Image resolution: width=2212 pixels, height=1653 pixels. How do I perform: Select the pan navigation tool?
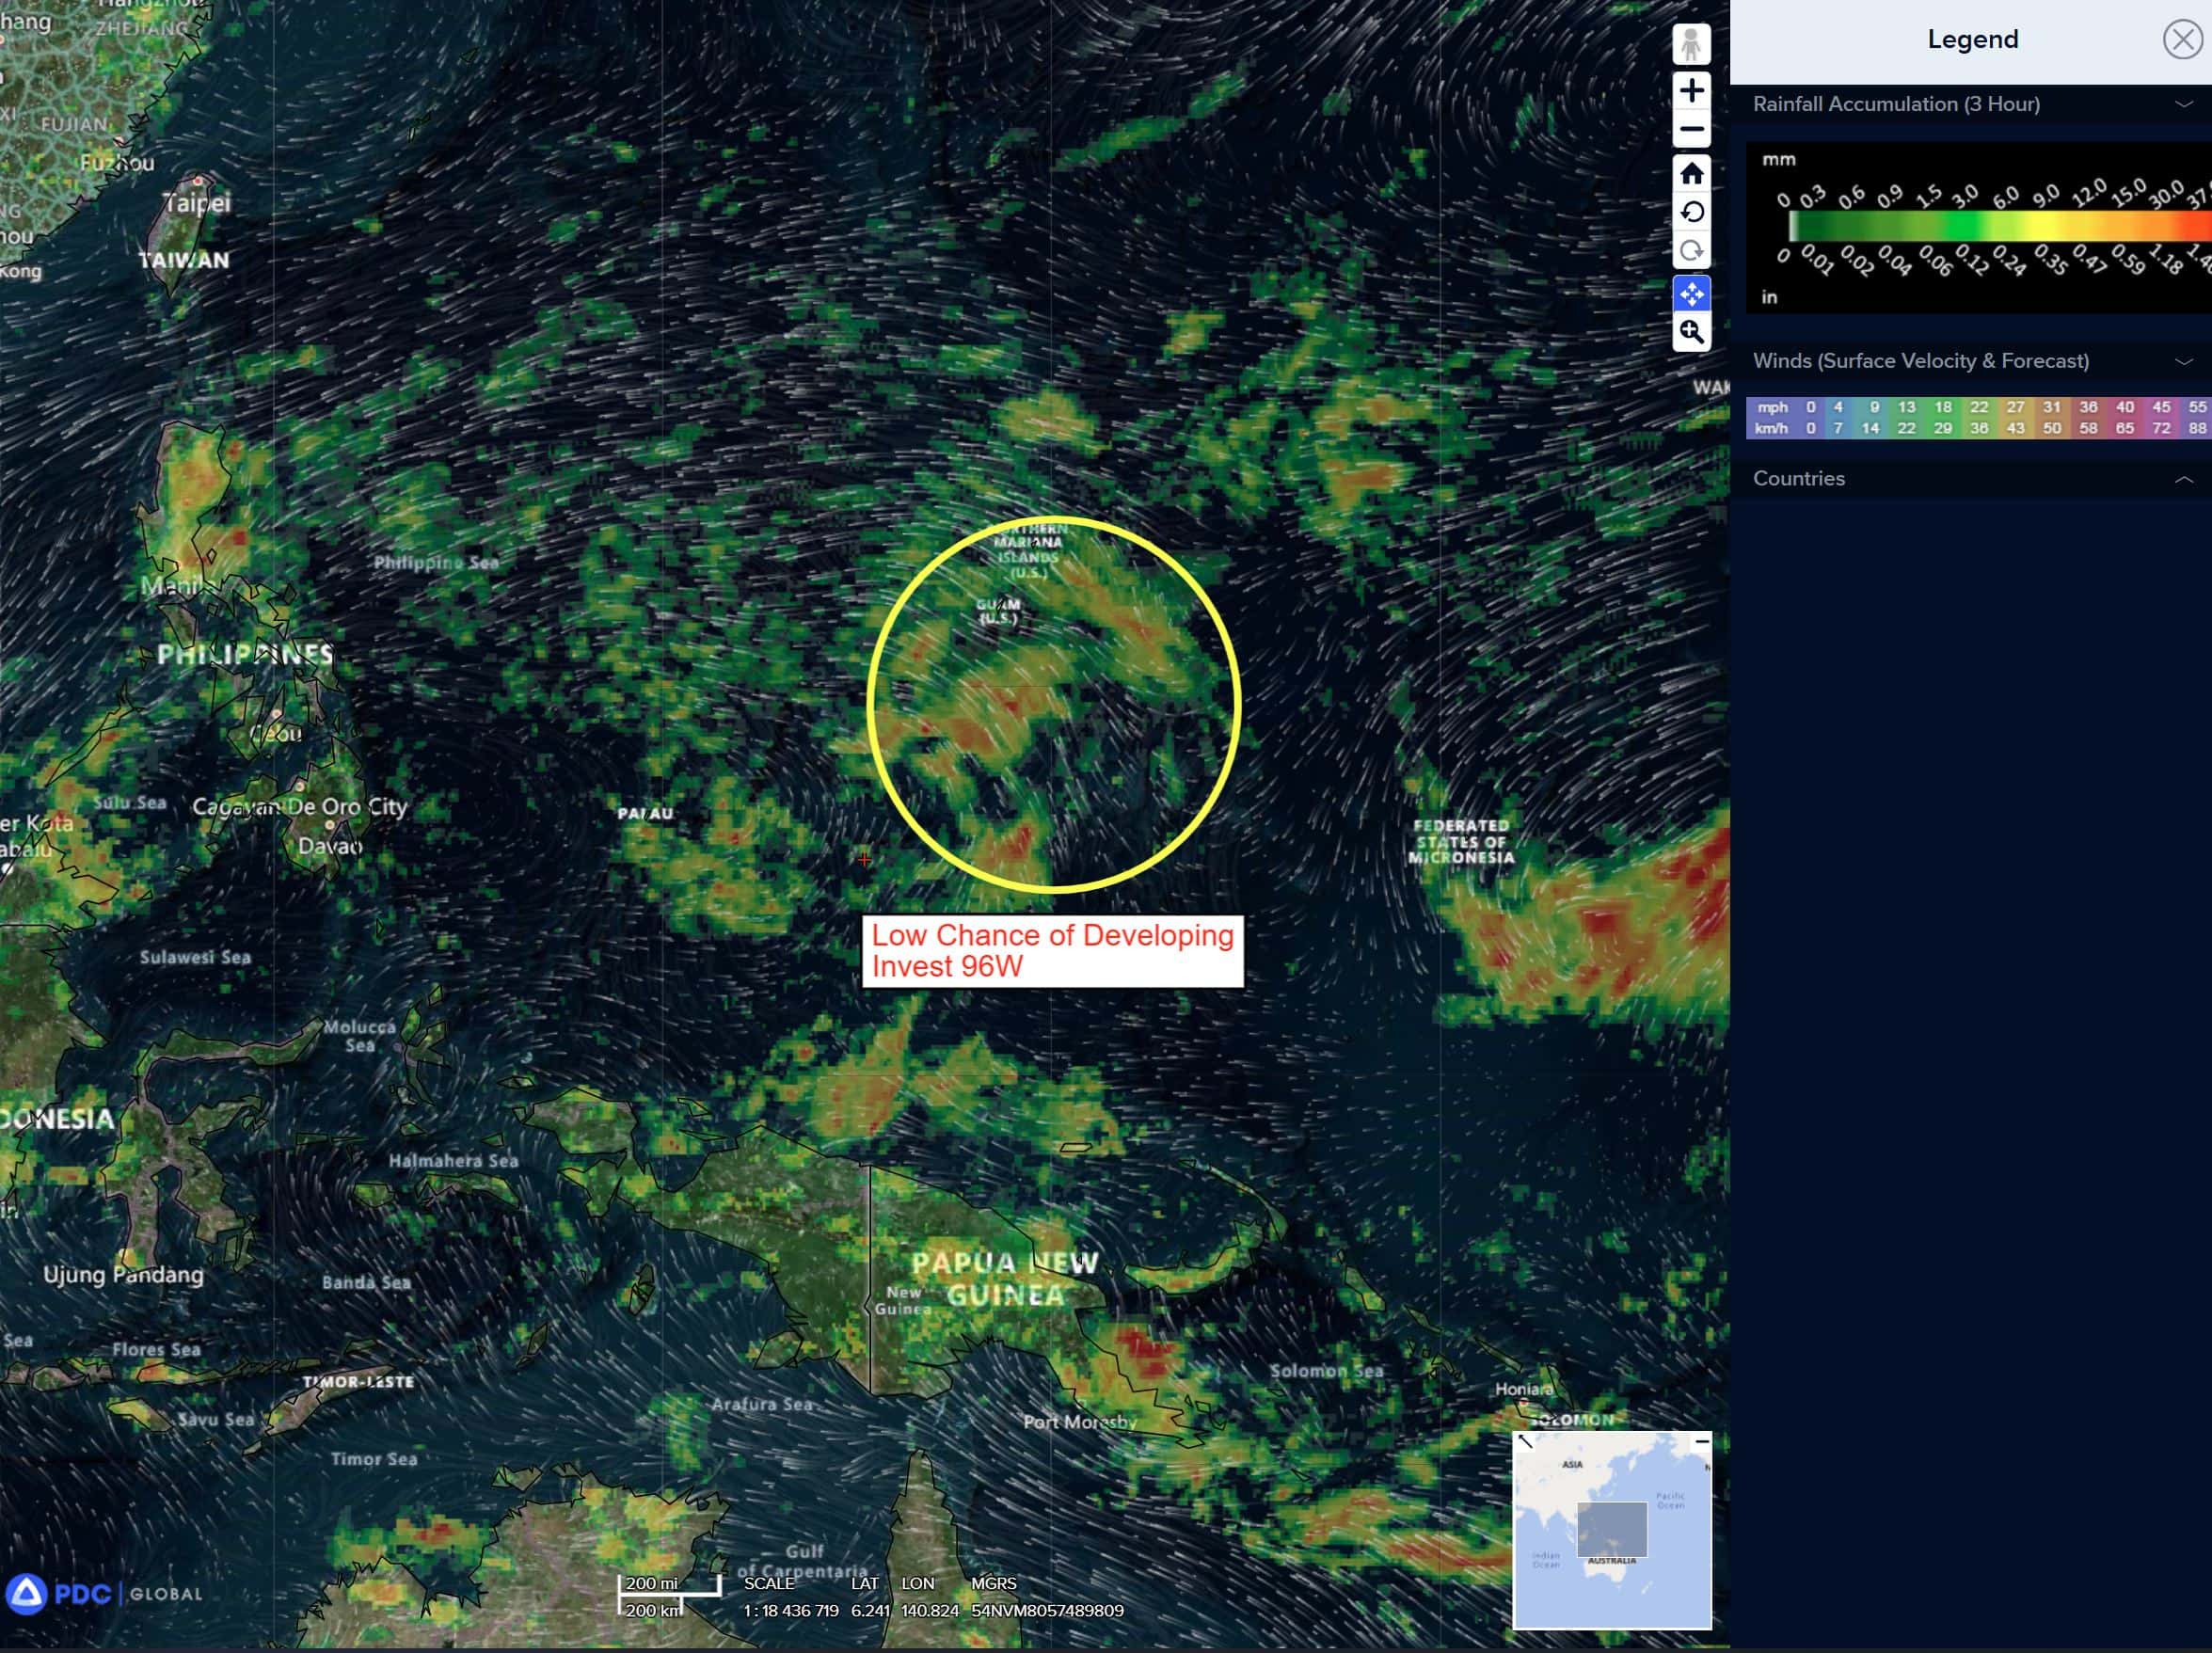point(1691,294)
